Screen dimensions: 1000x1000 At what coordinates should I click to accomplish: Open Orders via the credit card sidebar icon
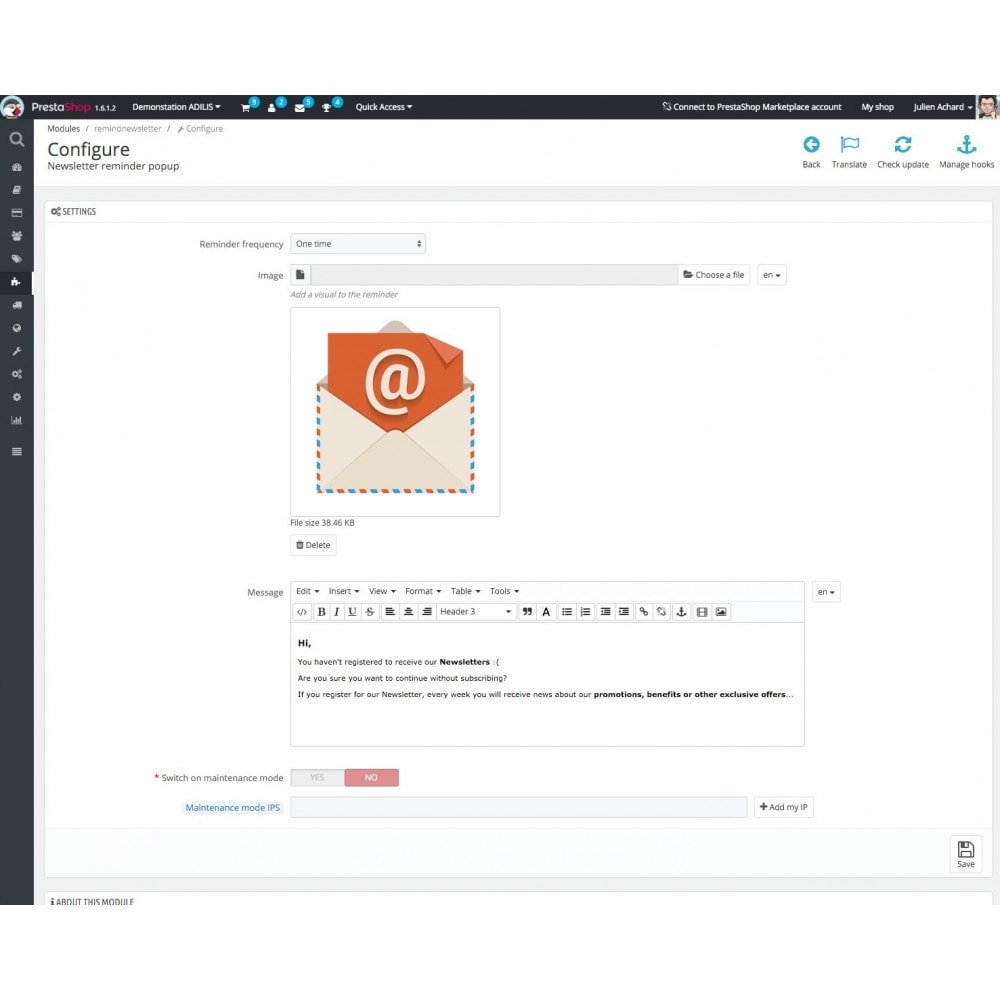point(17,213)
